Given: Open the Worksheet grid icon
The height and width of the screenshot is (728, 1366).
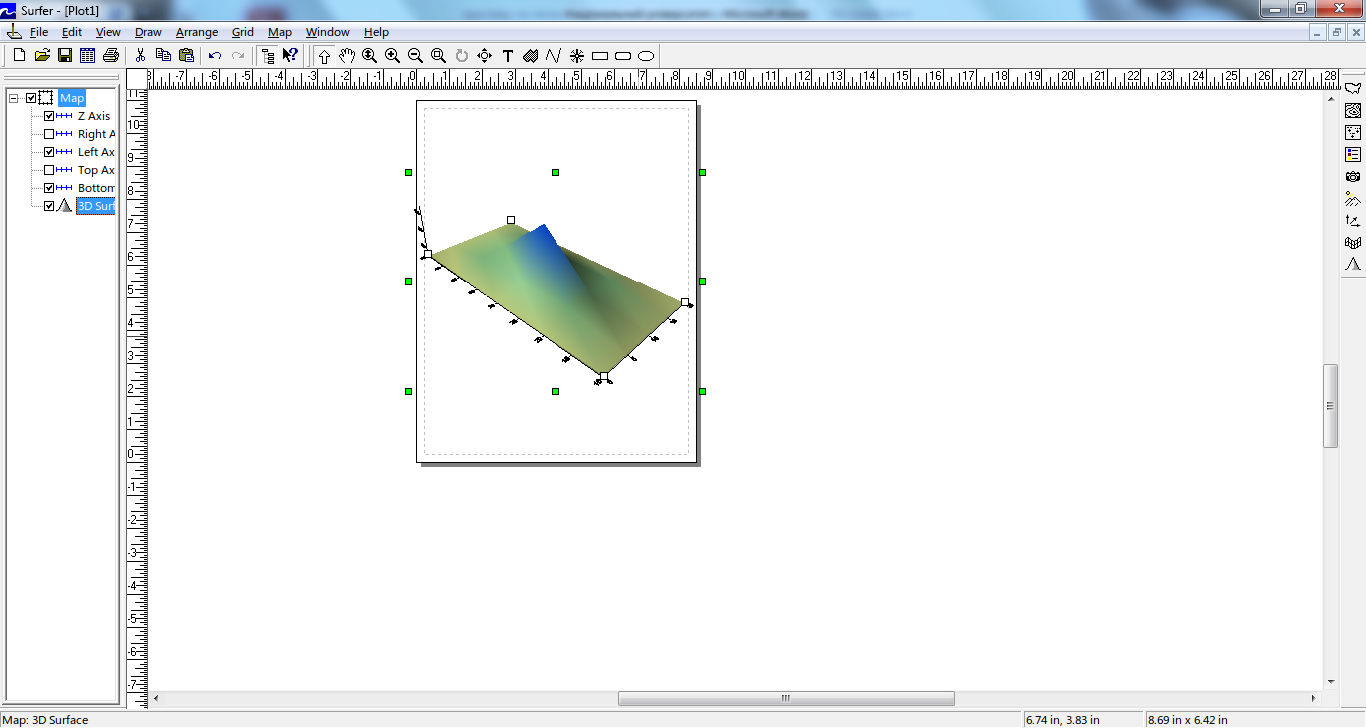Looking at the screenshot, I should click(88, 55).
